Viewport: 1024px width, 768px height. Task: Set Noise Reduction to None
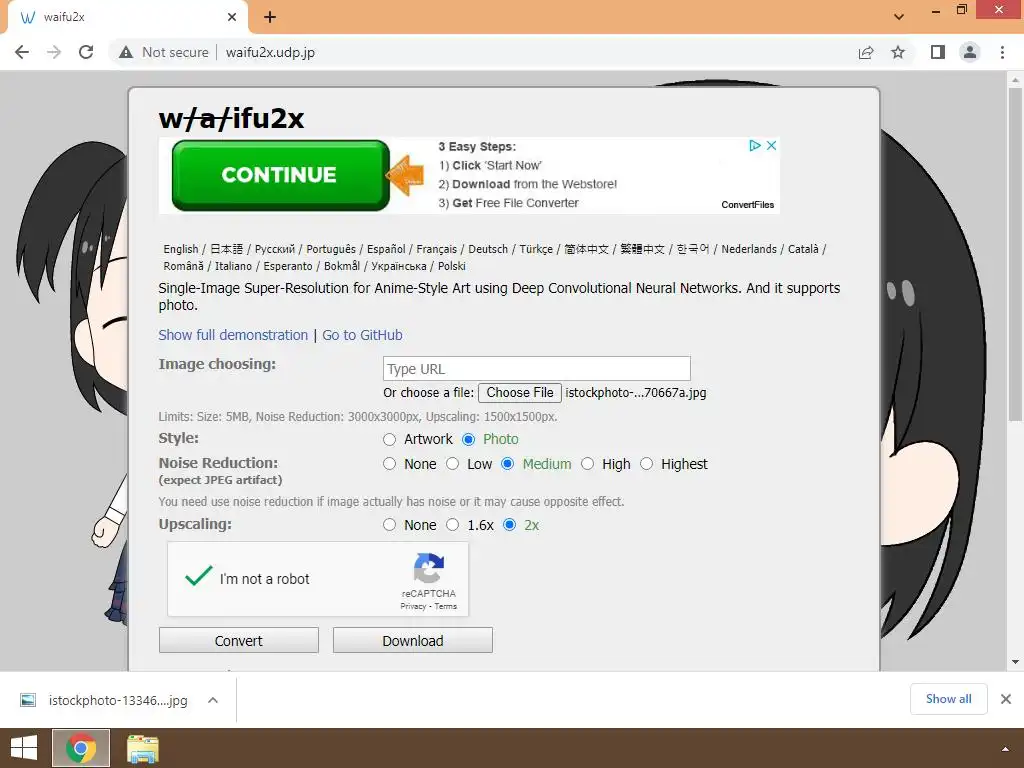pyautogui.click(x=389, y=464)
